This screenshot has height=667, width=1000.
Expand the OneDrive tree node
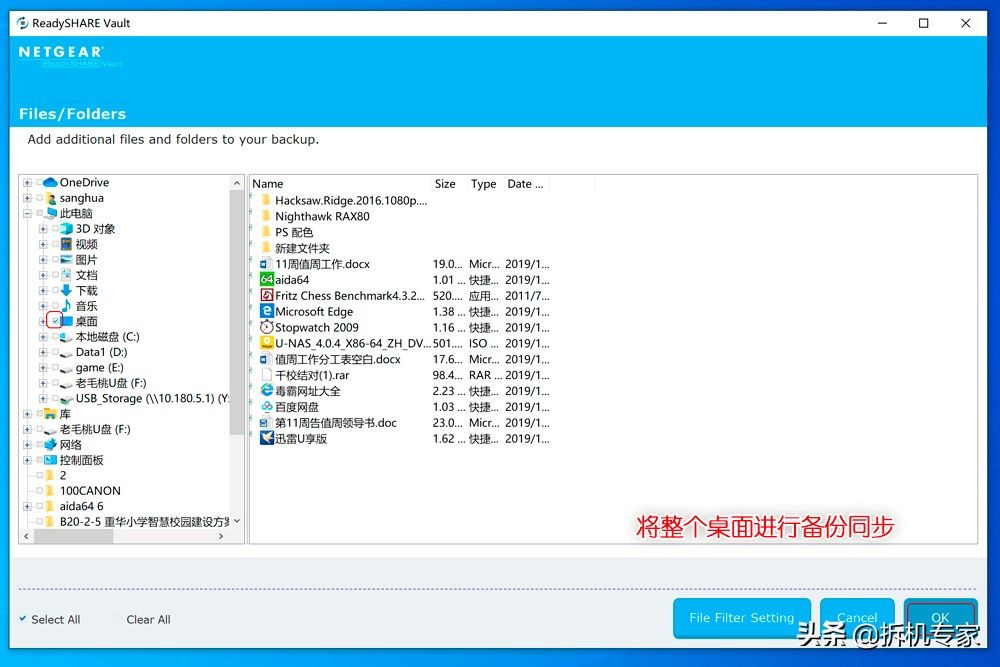(27, 182)
